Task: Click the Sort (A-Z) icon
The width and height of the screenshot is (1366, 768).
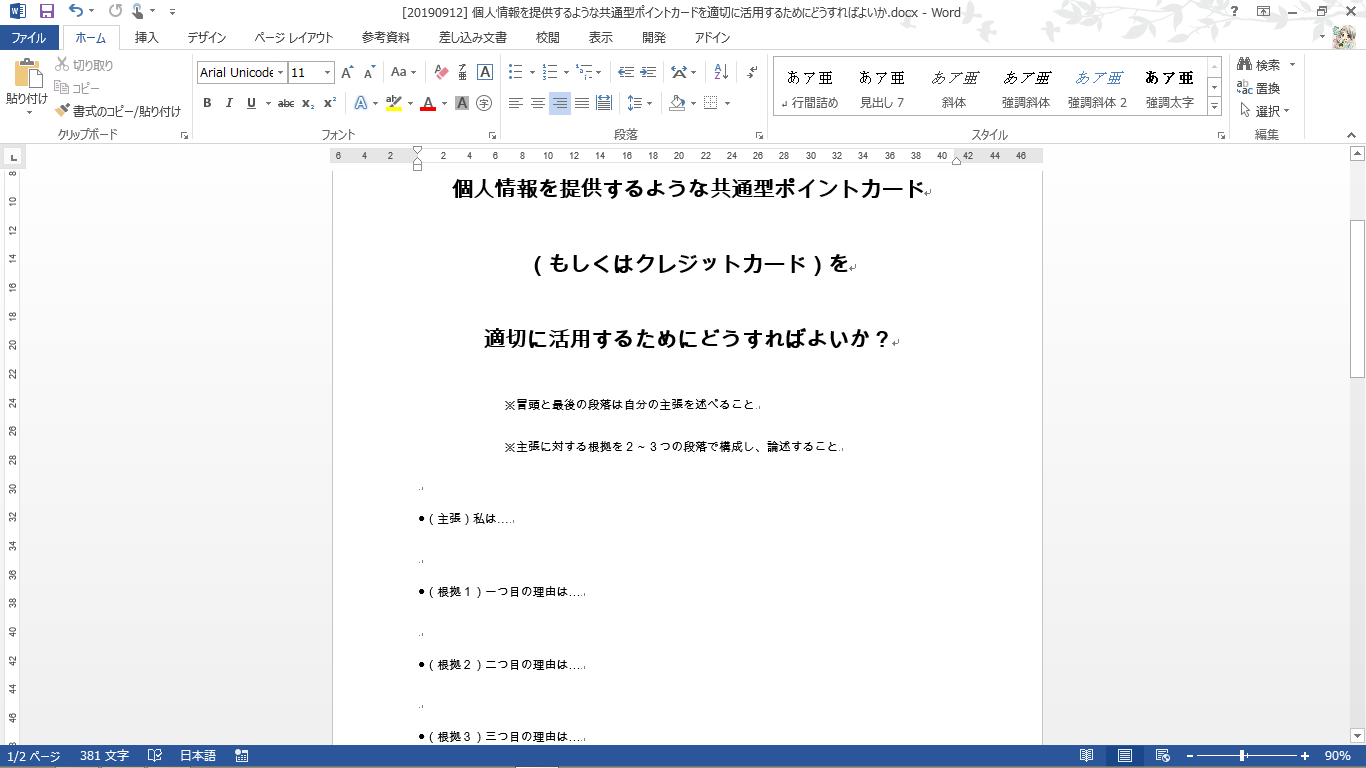Action: 721,72
